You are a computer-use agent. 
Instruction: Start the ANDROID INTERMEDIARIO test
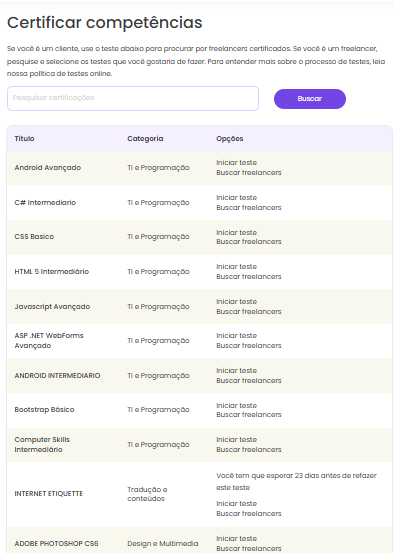[236, 371]
